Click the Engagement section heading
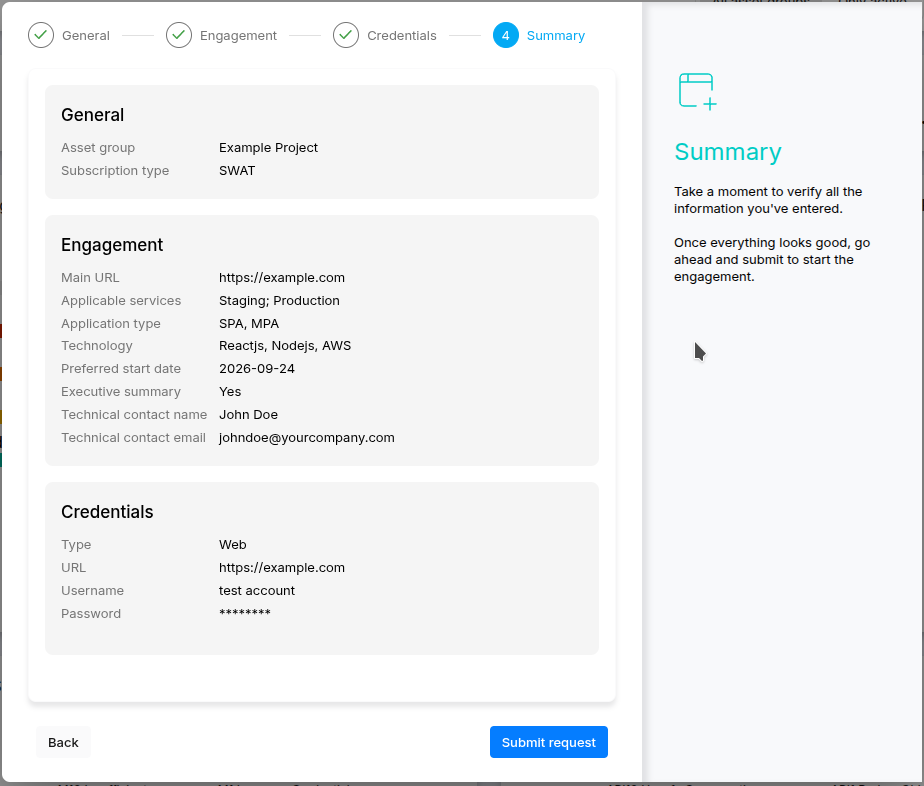Screen dimensions: 924x786 pos(112,245)
